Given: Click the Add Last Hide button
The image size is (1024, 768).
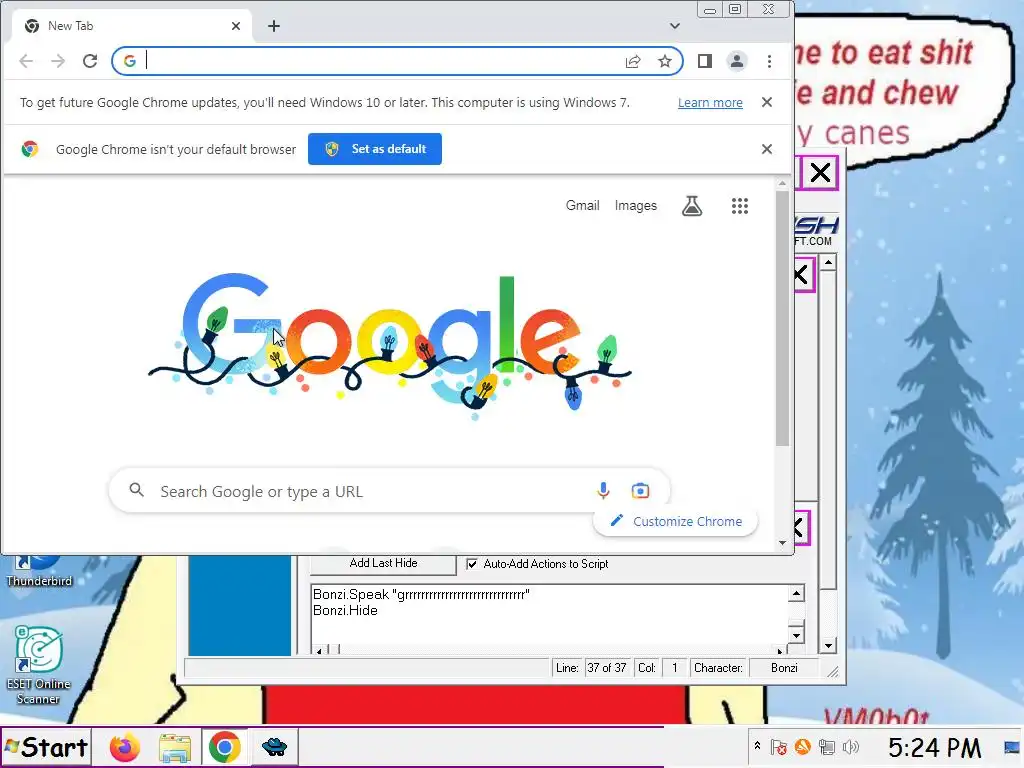Looking at the screenshot, I should (x=383, y=564).
